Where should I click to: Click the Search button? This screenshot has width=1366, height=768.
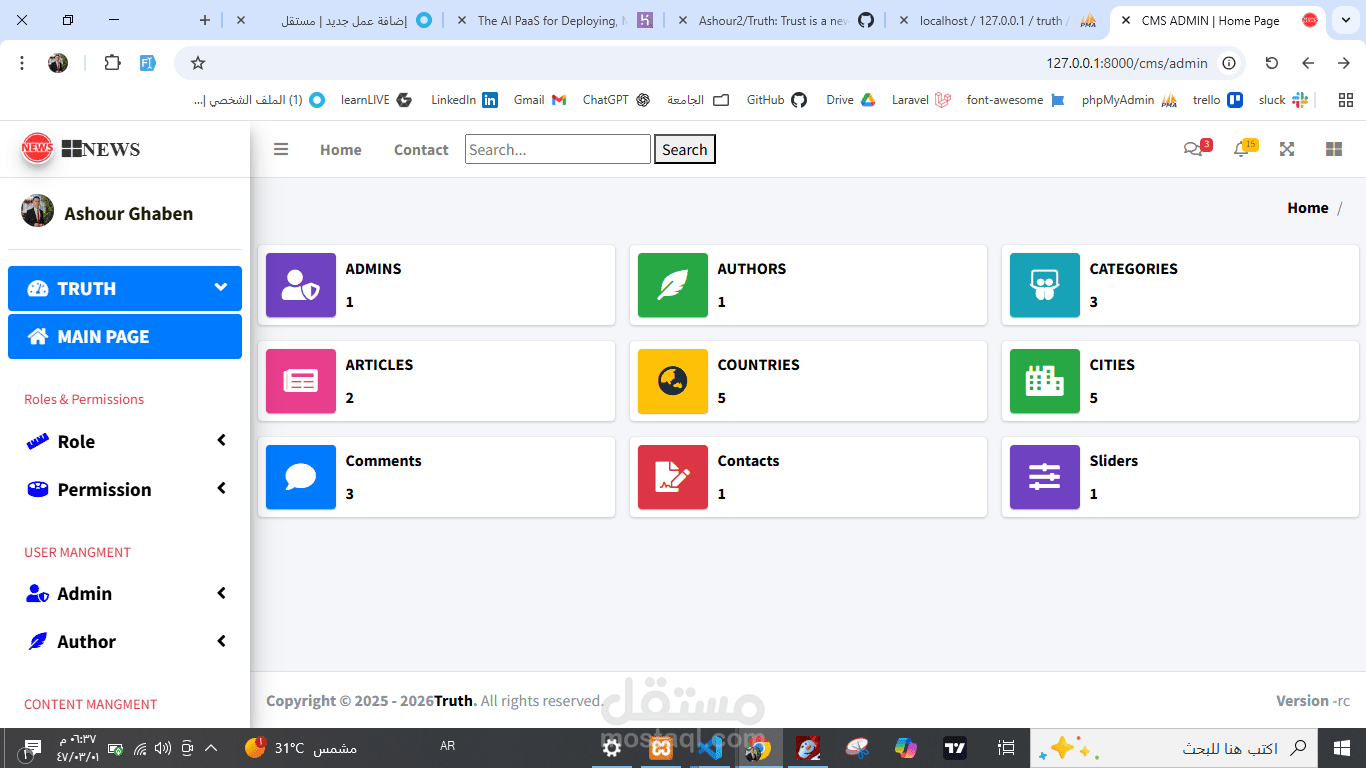click(x=685, y=149)
